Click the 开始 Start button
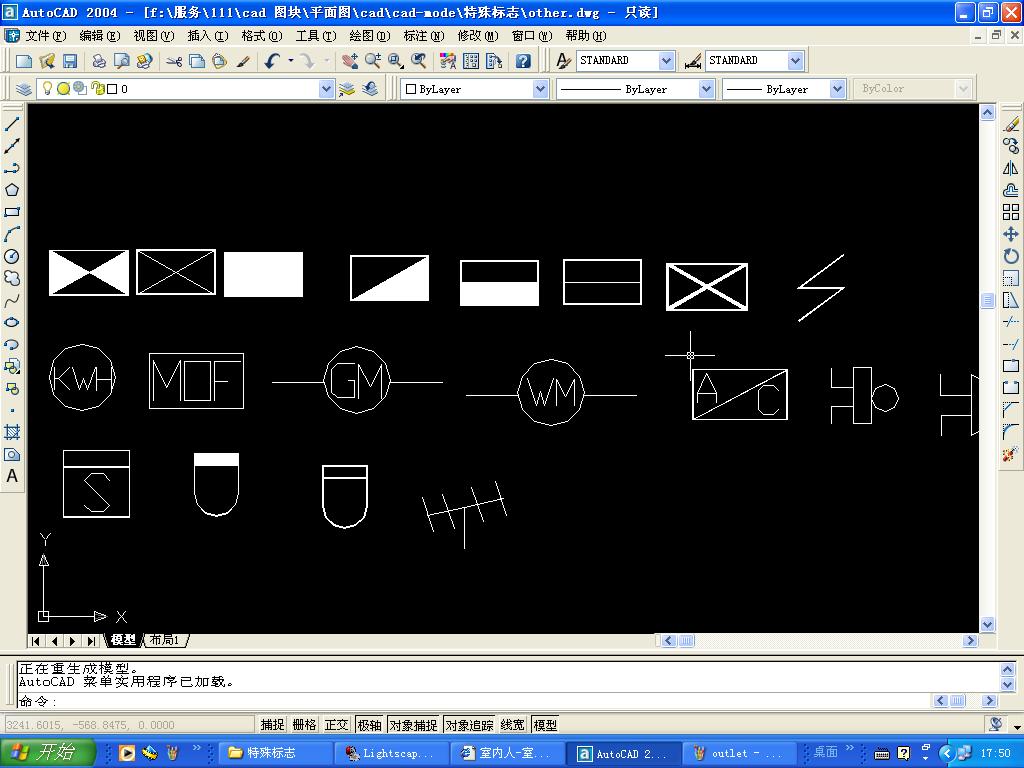The image size is (1024, 768). coord(47,753)
